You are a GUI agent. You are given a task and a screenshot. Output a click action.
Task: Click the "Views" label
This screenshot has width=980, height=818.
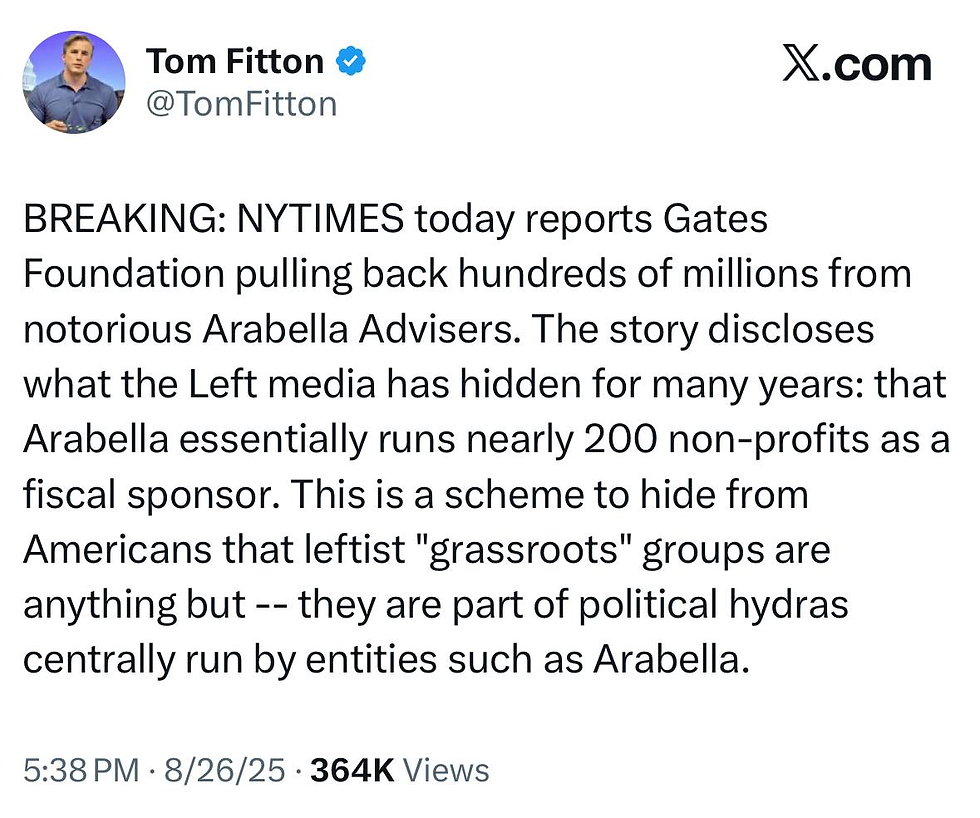pos(447,770)
